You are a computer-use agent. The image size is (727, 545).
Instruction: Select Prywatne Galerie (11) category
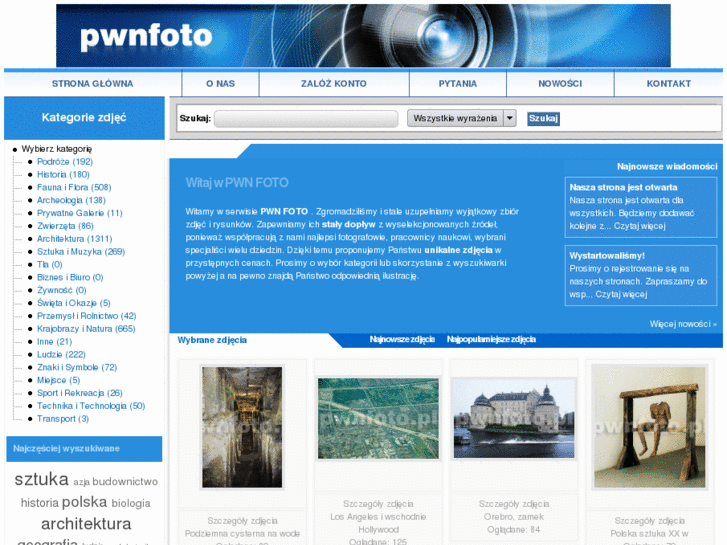pyautogui.click(x=80, y=213)
